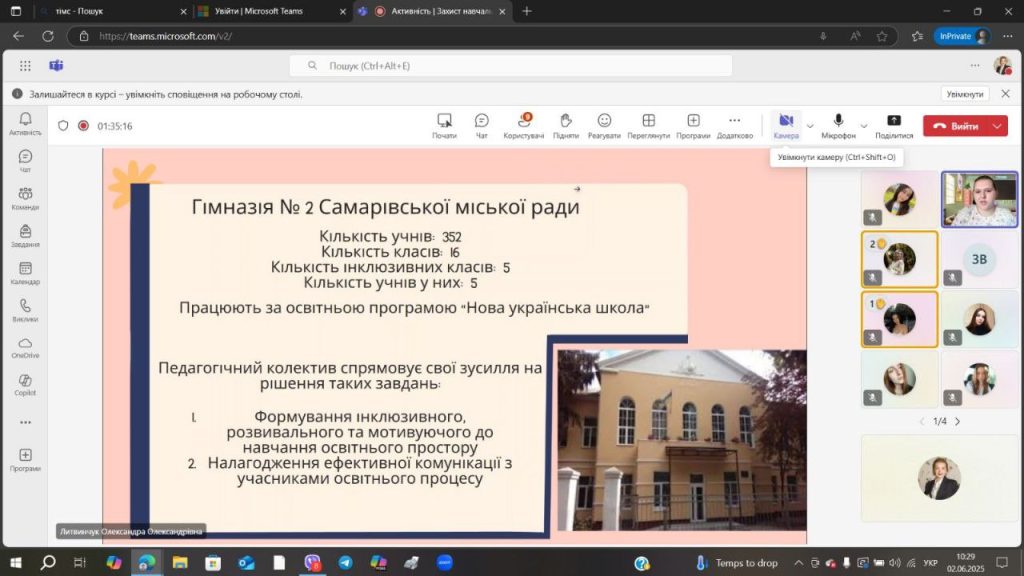
Task: Open More options (Додатково) in the toolbar
Action: click(x=735, y=125)
